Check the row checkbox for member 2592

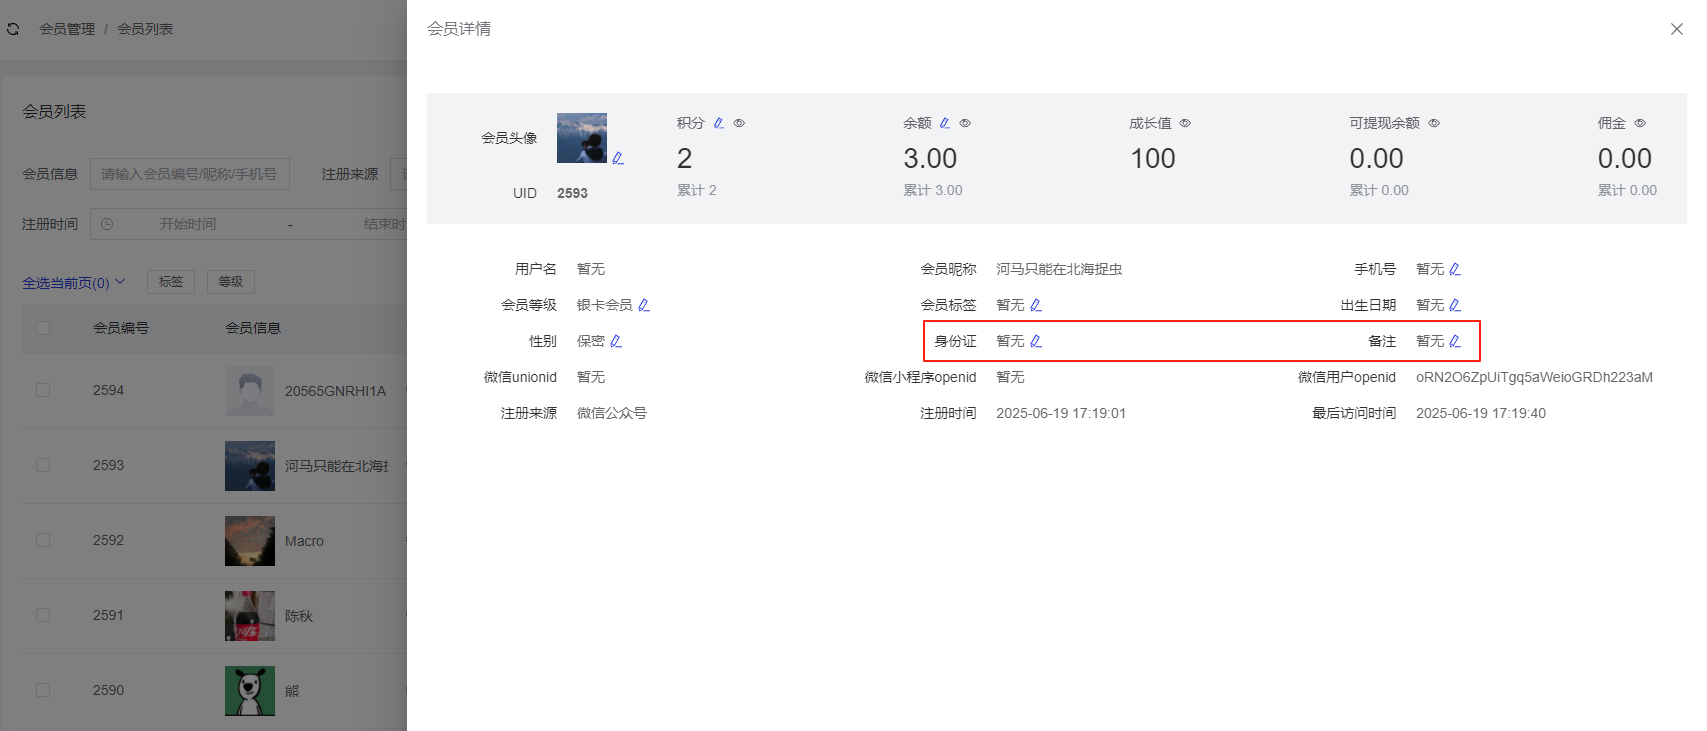tap(43, 540)
